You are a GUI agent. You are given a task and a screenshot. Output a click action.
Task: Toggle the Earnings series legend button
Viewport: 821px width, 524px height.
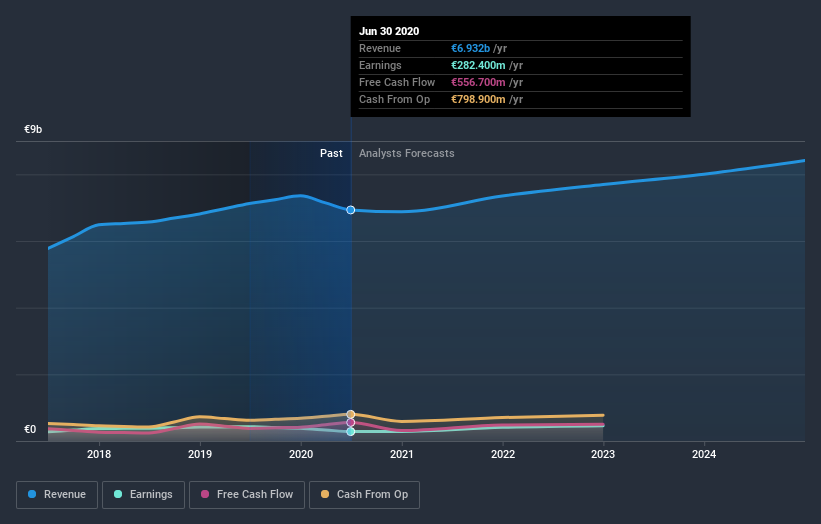(x=143, y=495)
